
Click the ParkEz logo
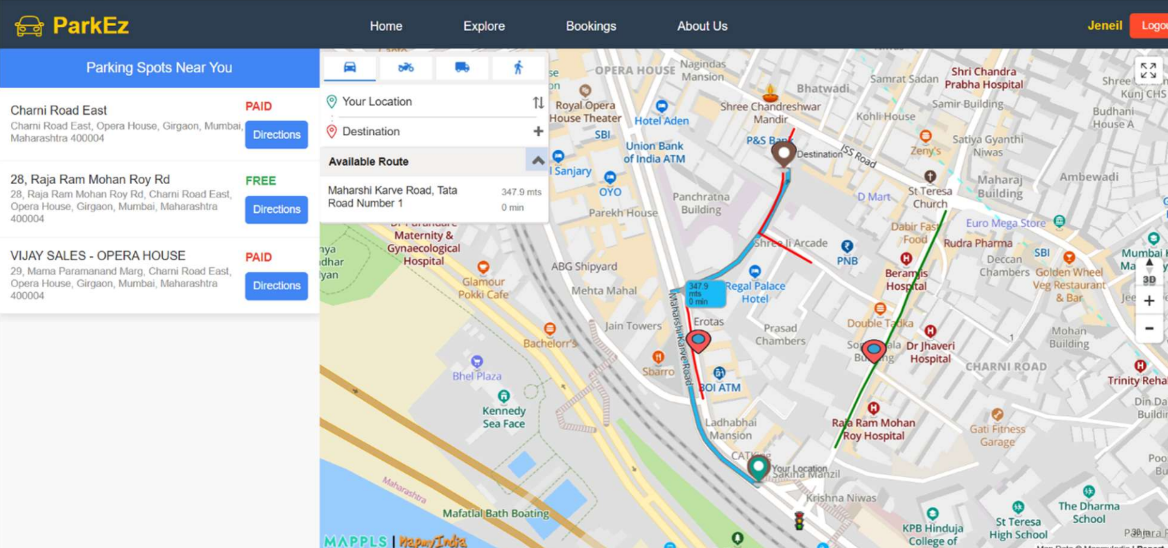(72, 25)
